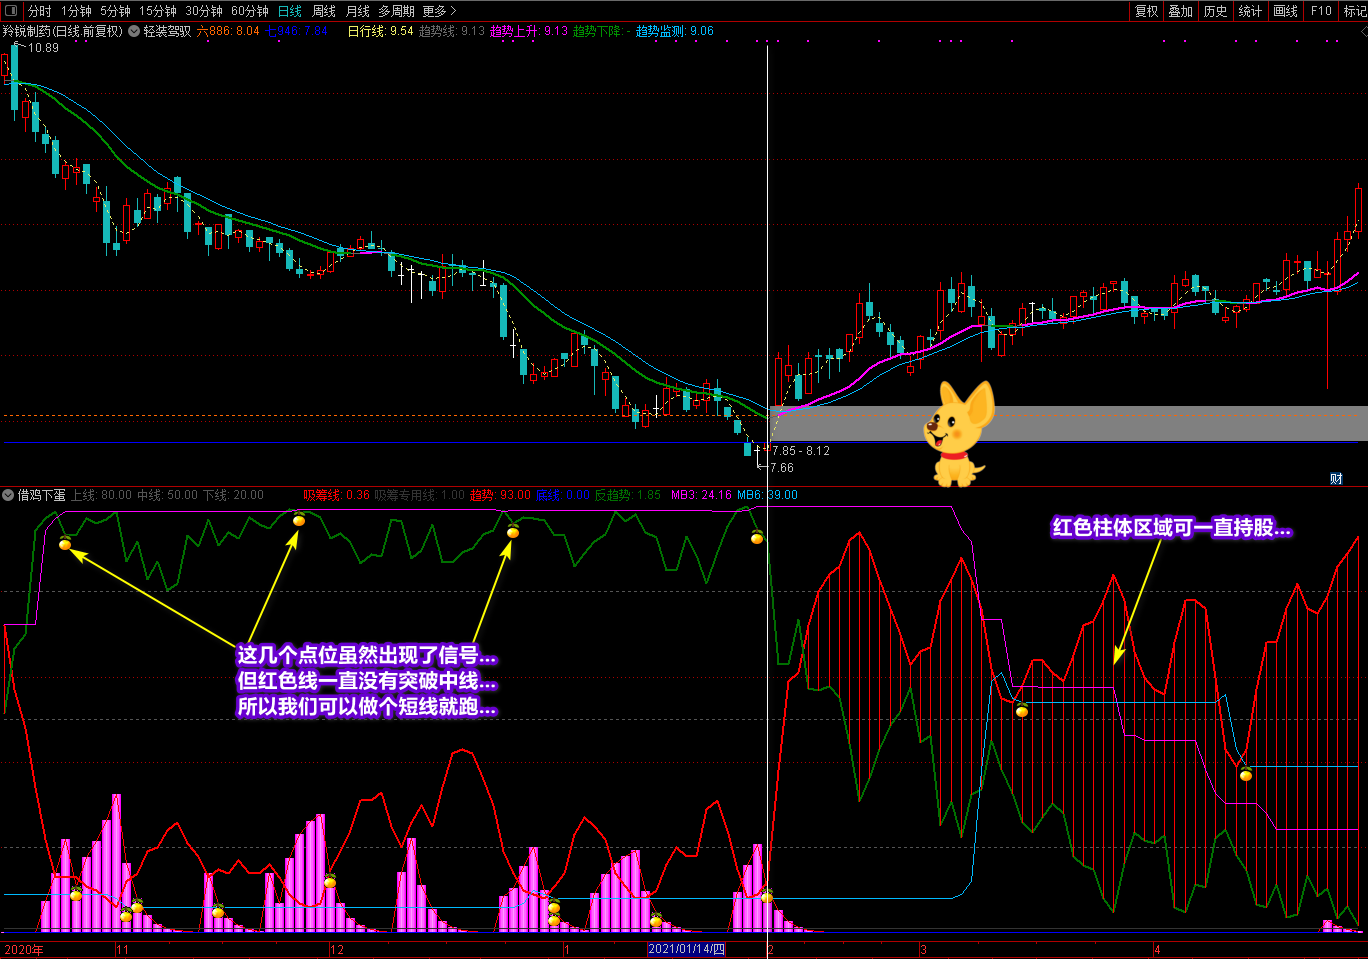Open the 画线 drawing tool
Screen dimensions: 1368x959
pyautogui.click(x=1286, y=11)
